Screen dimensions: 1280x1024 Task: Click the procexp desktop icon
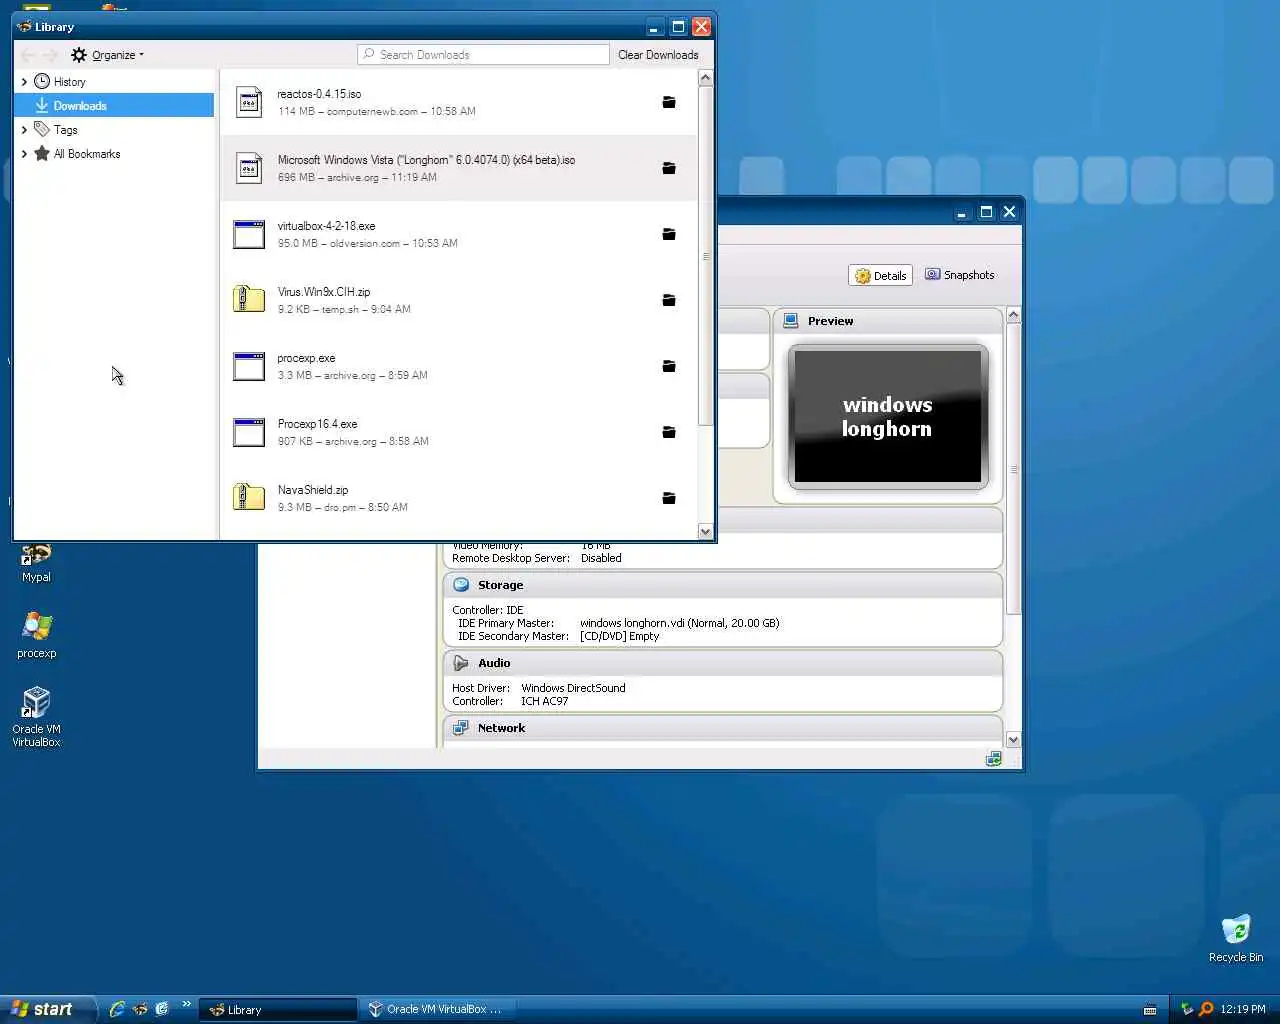point(37,636)
